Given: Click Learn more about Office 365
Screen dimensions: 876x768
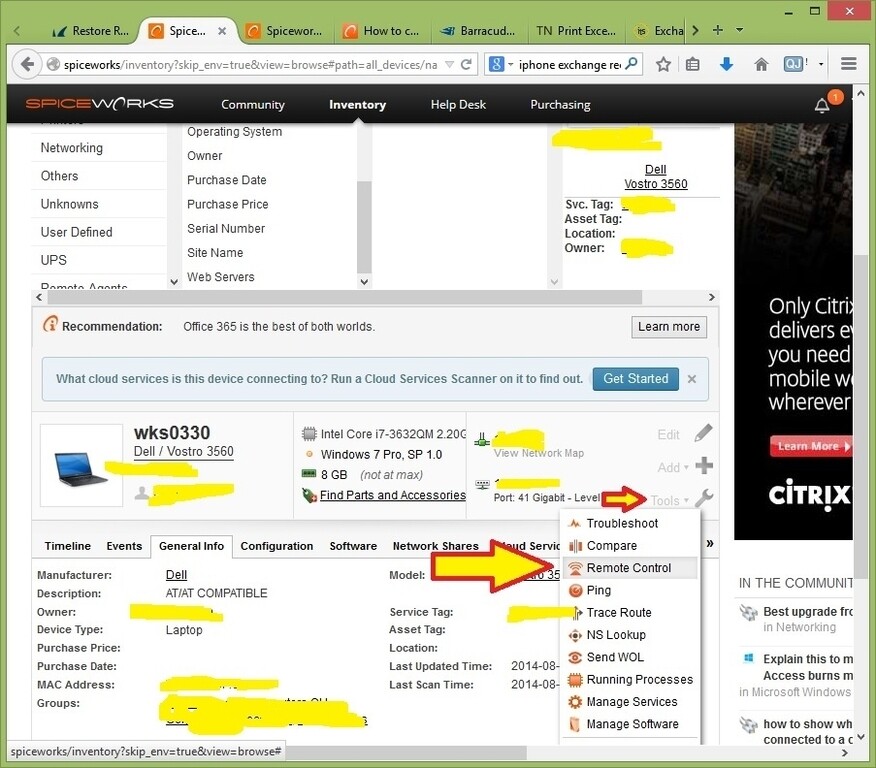Looking at the screenshot, I should [x=668, y=327].
